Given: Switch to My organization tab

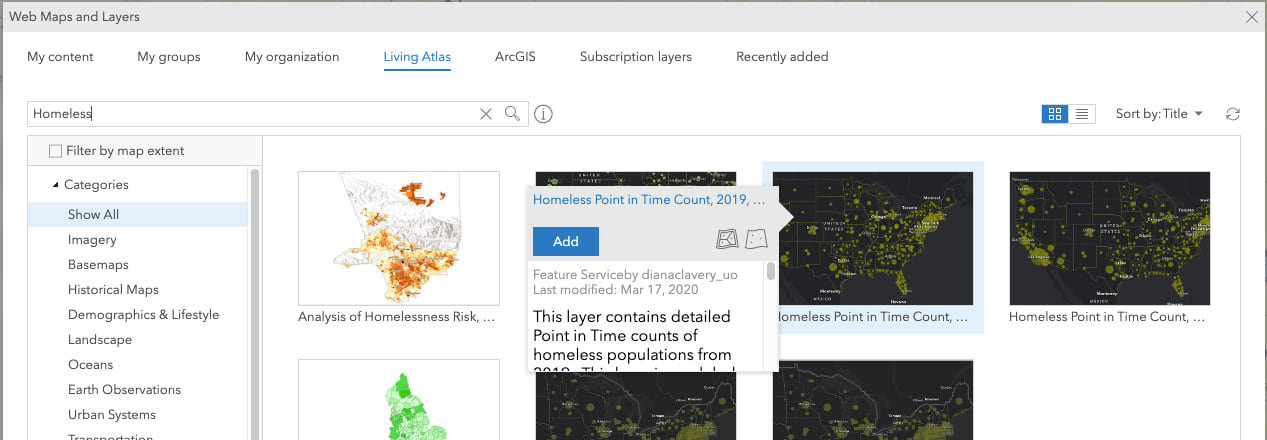Looking at the screenshot, I should [292, 57].
